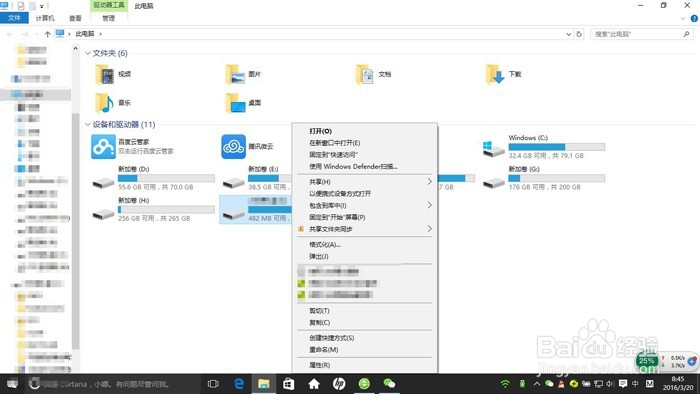The width and height of the screenshot is (700, 394).
Task: Click the search magnifier icon
Action: [x=686, y=34]
